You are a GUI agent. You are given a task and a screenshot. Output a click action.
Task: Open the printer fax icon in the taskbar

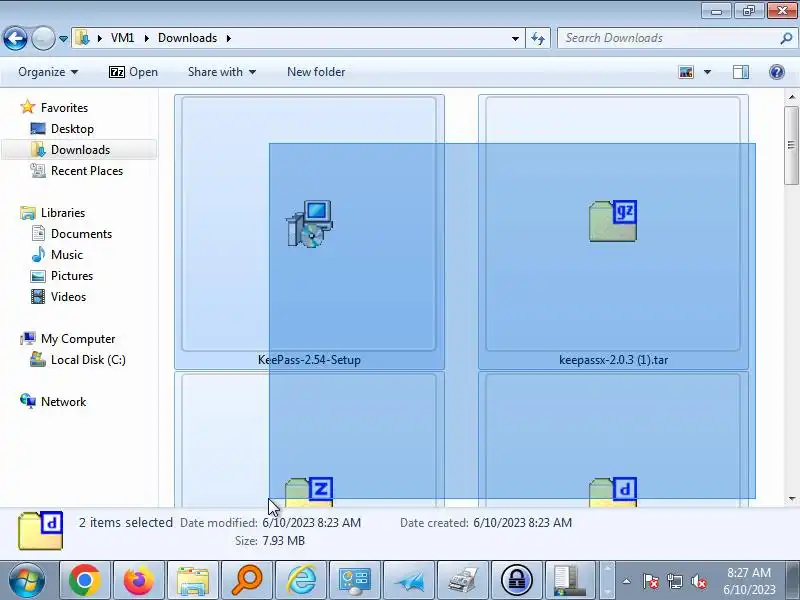463,580
